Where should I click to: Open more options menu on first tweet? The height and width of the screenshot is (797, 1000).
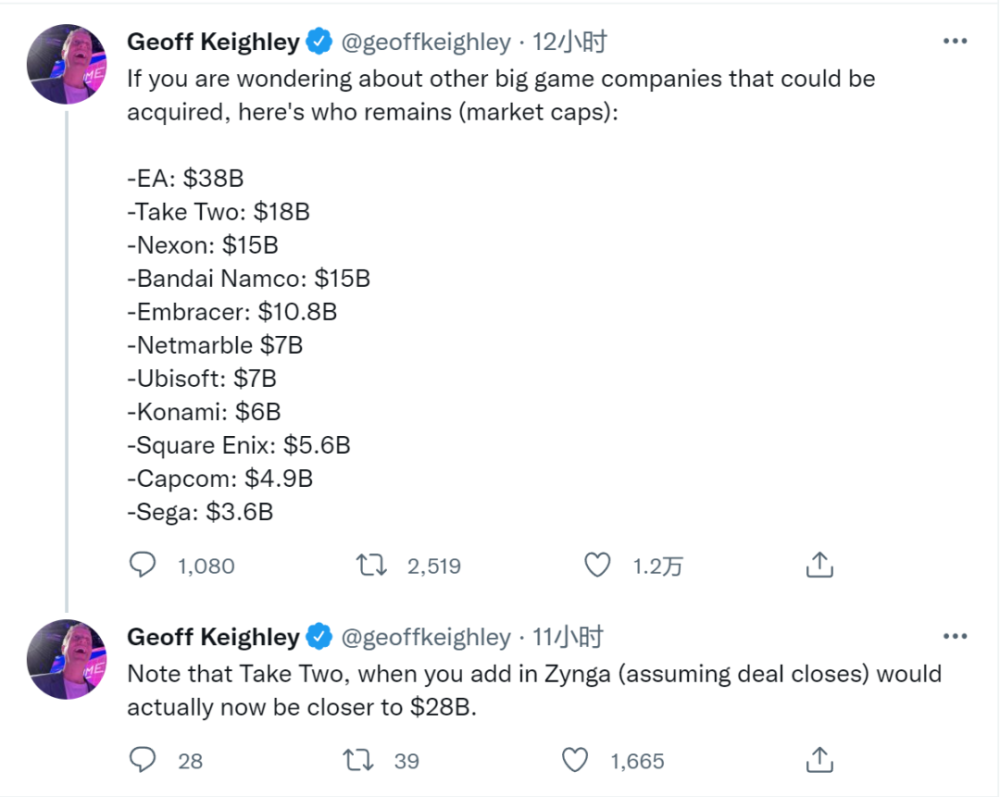click(955, 42)
